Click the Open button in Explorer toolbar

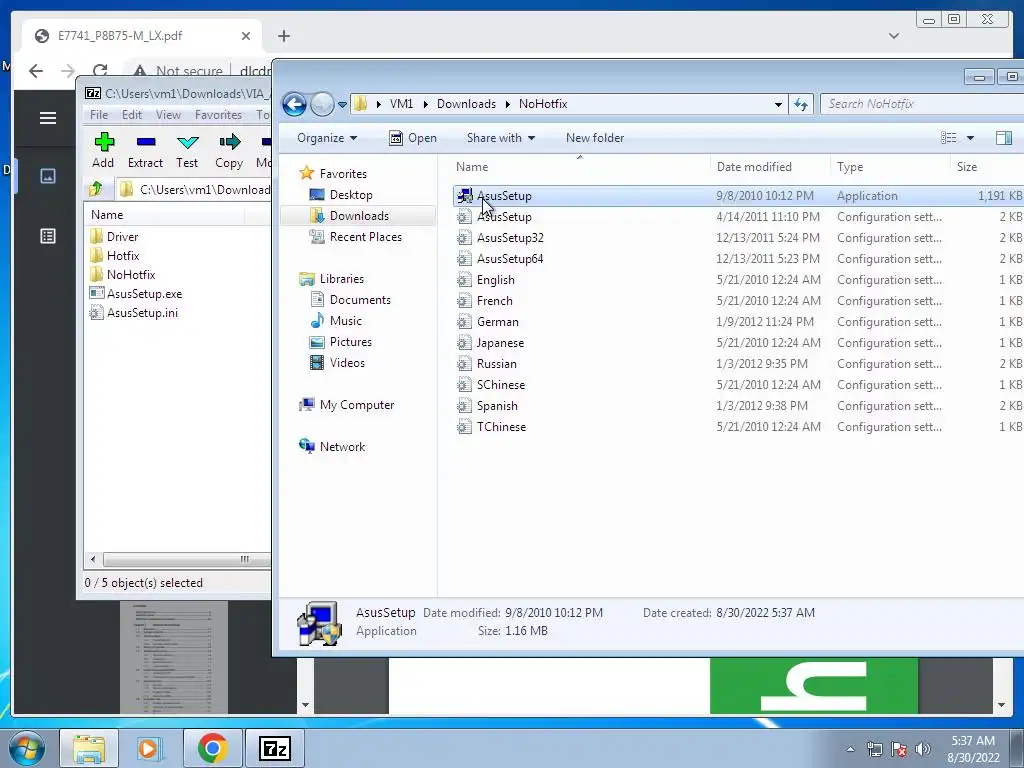point(413,138)
